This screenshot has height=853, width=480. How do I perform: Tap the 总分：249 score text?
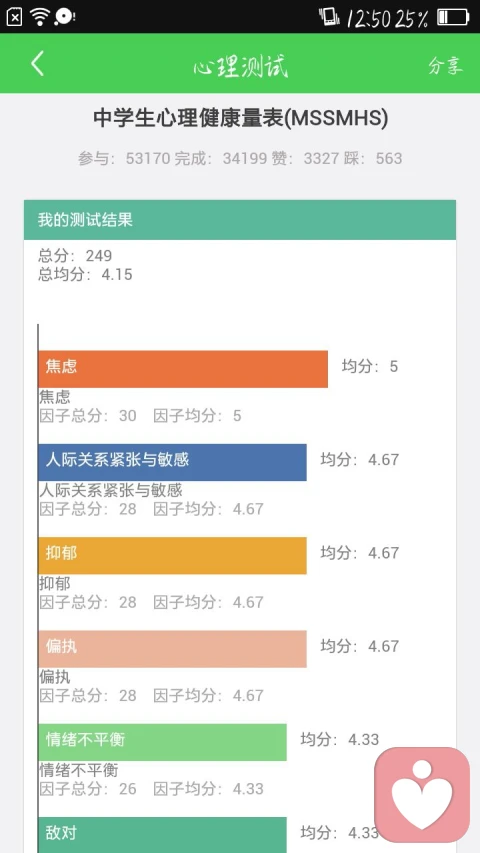pyautogui.click(x=75, y=255)
